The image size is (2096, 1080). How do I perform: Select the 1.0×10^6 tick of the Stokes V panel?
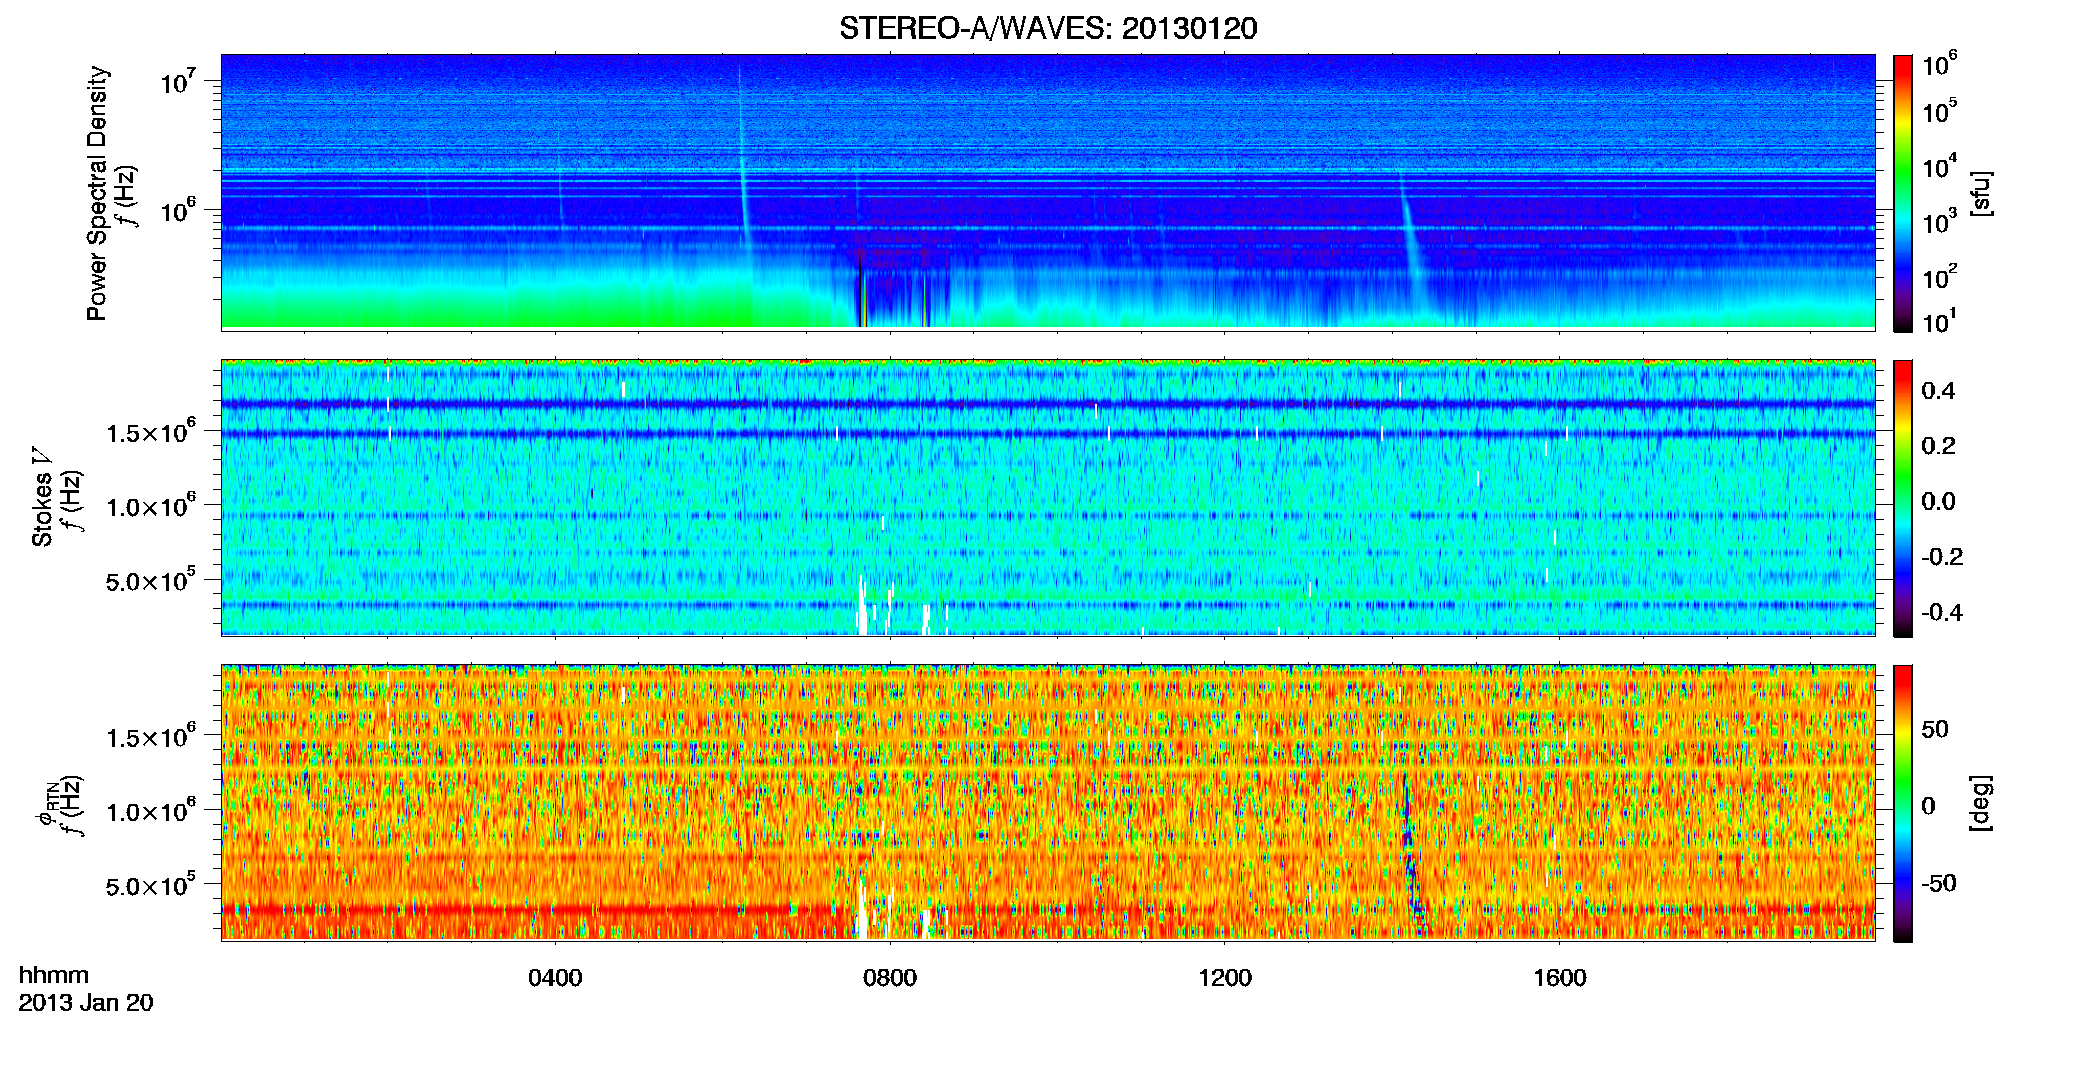click(150, 506)
